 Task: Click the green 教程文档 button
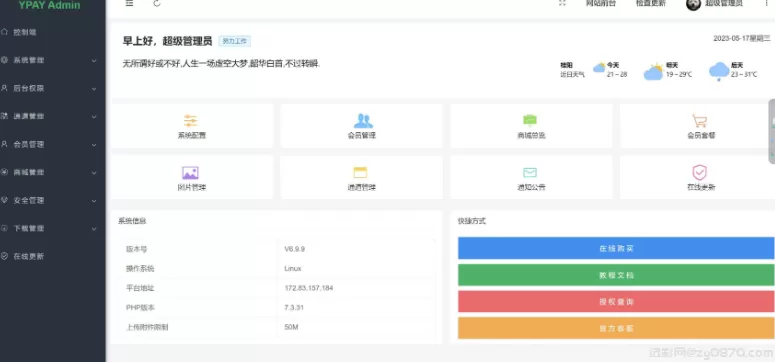tap(616, 275)
